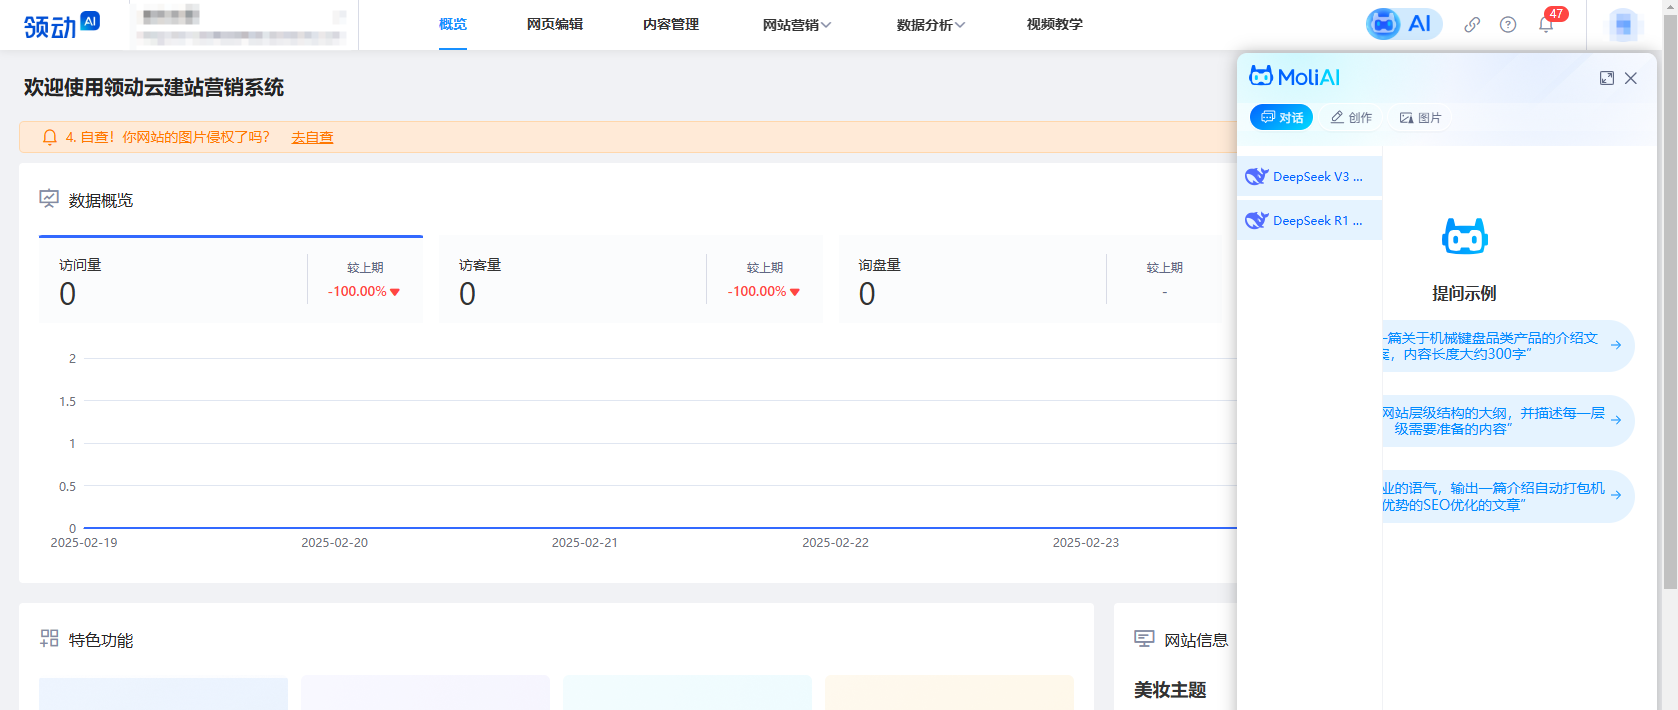
Task: Expand the 数据分析 dropdown menu
Action: coord(930,25)
